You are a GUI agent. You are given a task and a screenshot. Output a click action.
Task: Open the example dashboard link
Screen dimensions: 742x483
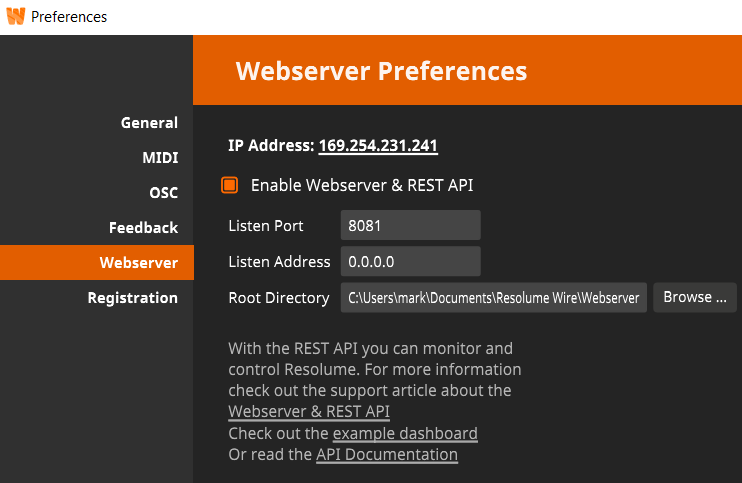click(405, 433)
